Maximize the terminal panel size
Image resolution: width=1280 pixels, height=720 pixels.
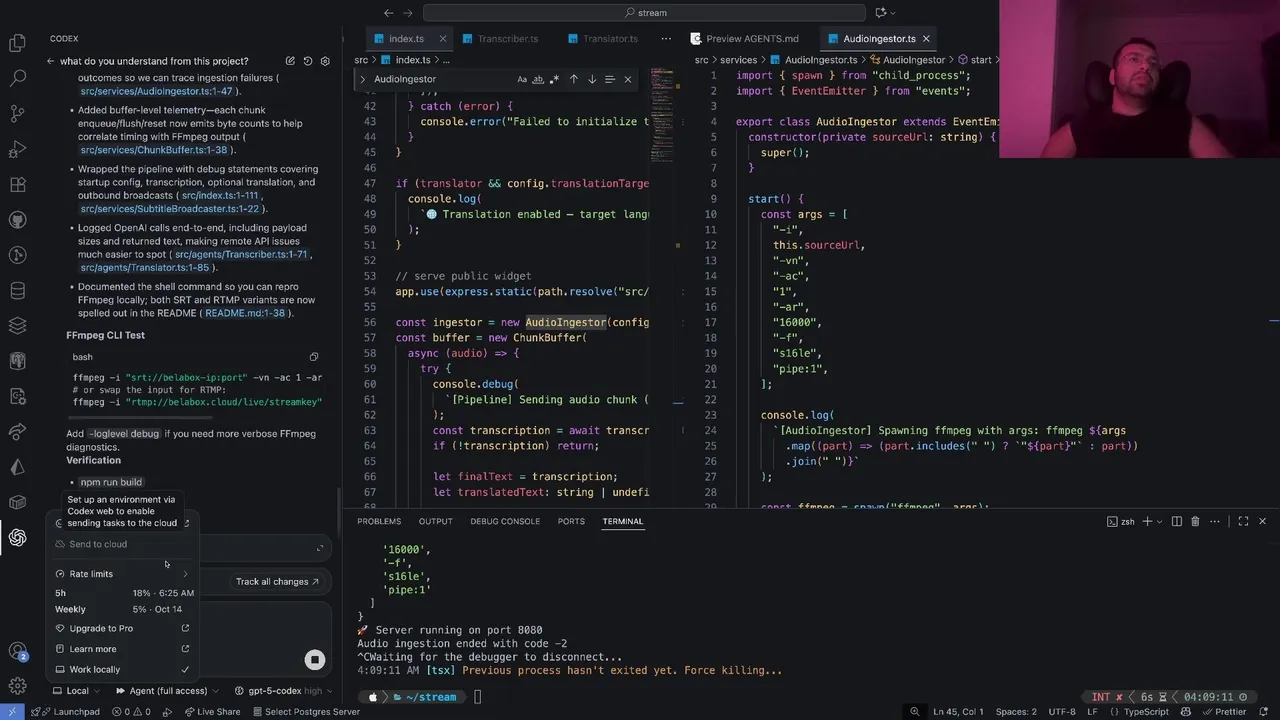(x=1243, y=521)
